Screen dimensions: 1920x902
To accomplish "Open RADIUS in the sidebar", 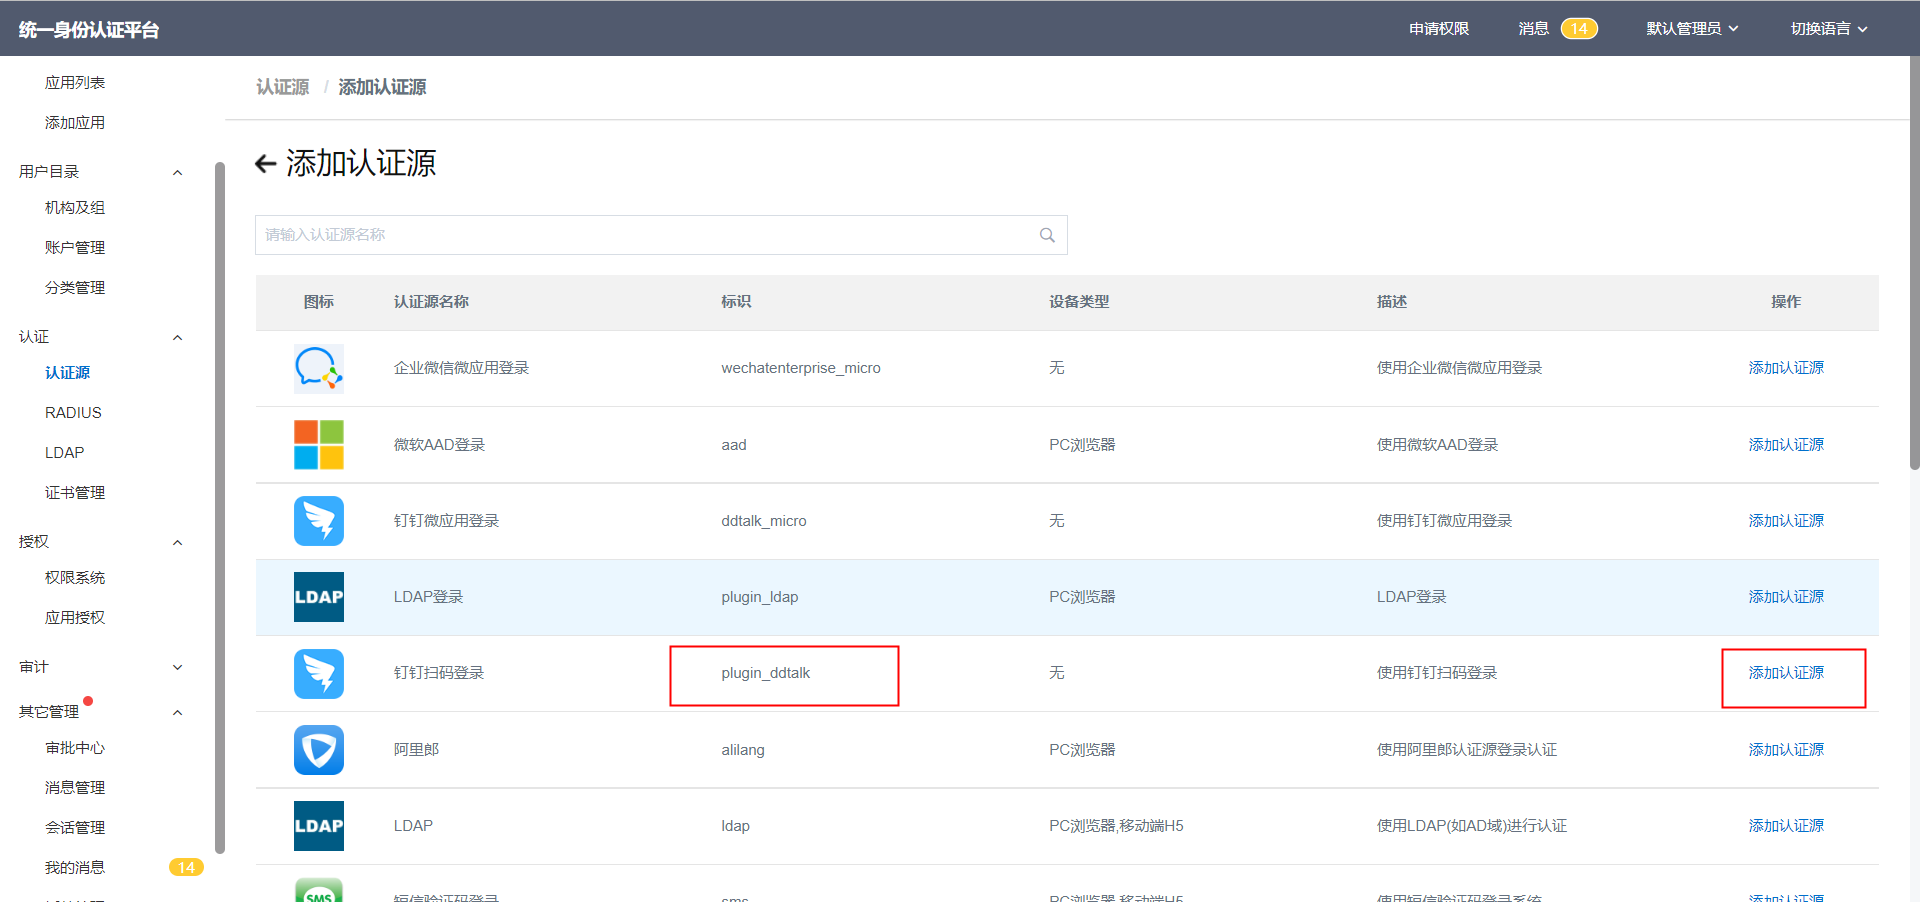I will coord(73,413).
